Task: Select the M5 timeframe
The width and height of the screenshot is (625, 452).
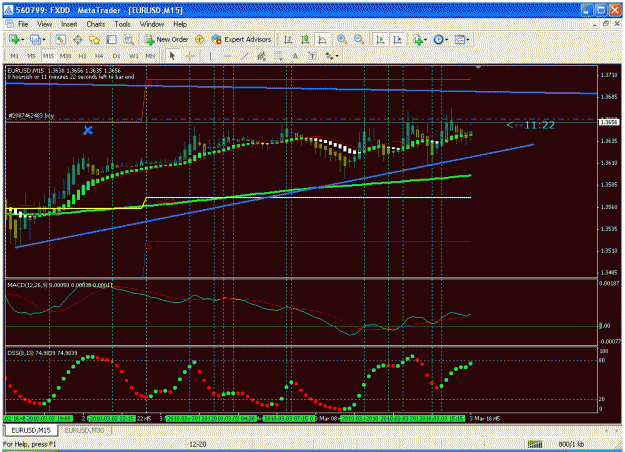Action: (x=31, y=56)
